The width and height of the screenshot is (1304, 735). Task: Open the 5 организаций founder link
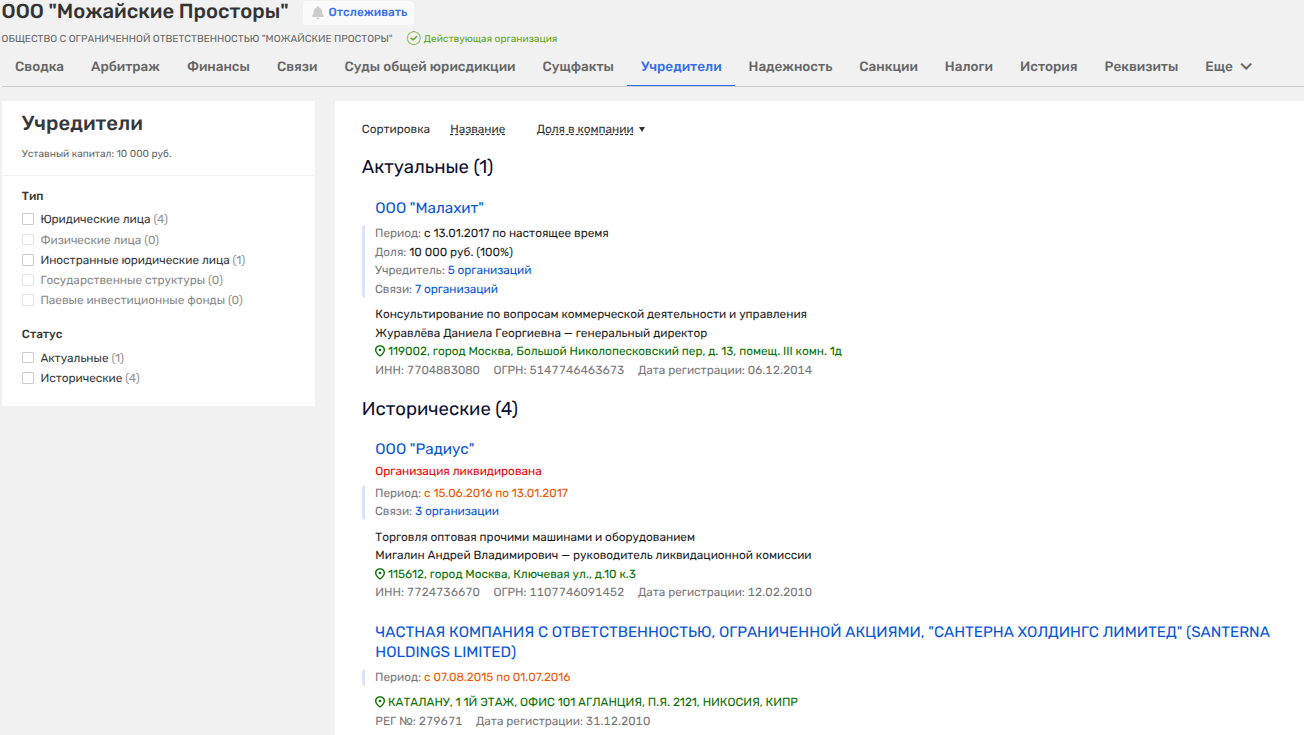pyautogui.click(x=489, y=270)
